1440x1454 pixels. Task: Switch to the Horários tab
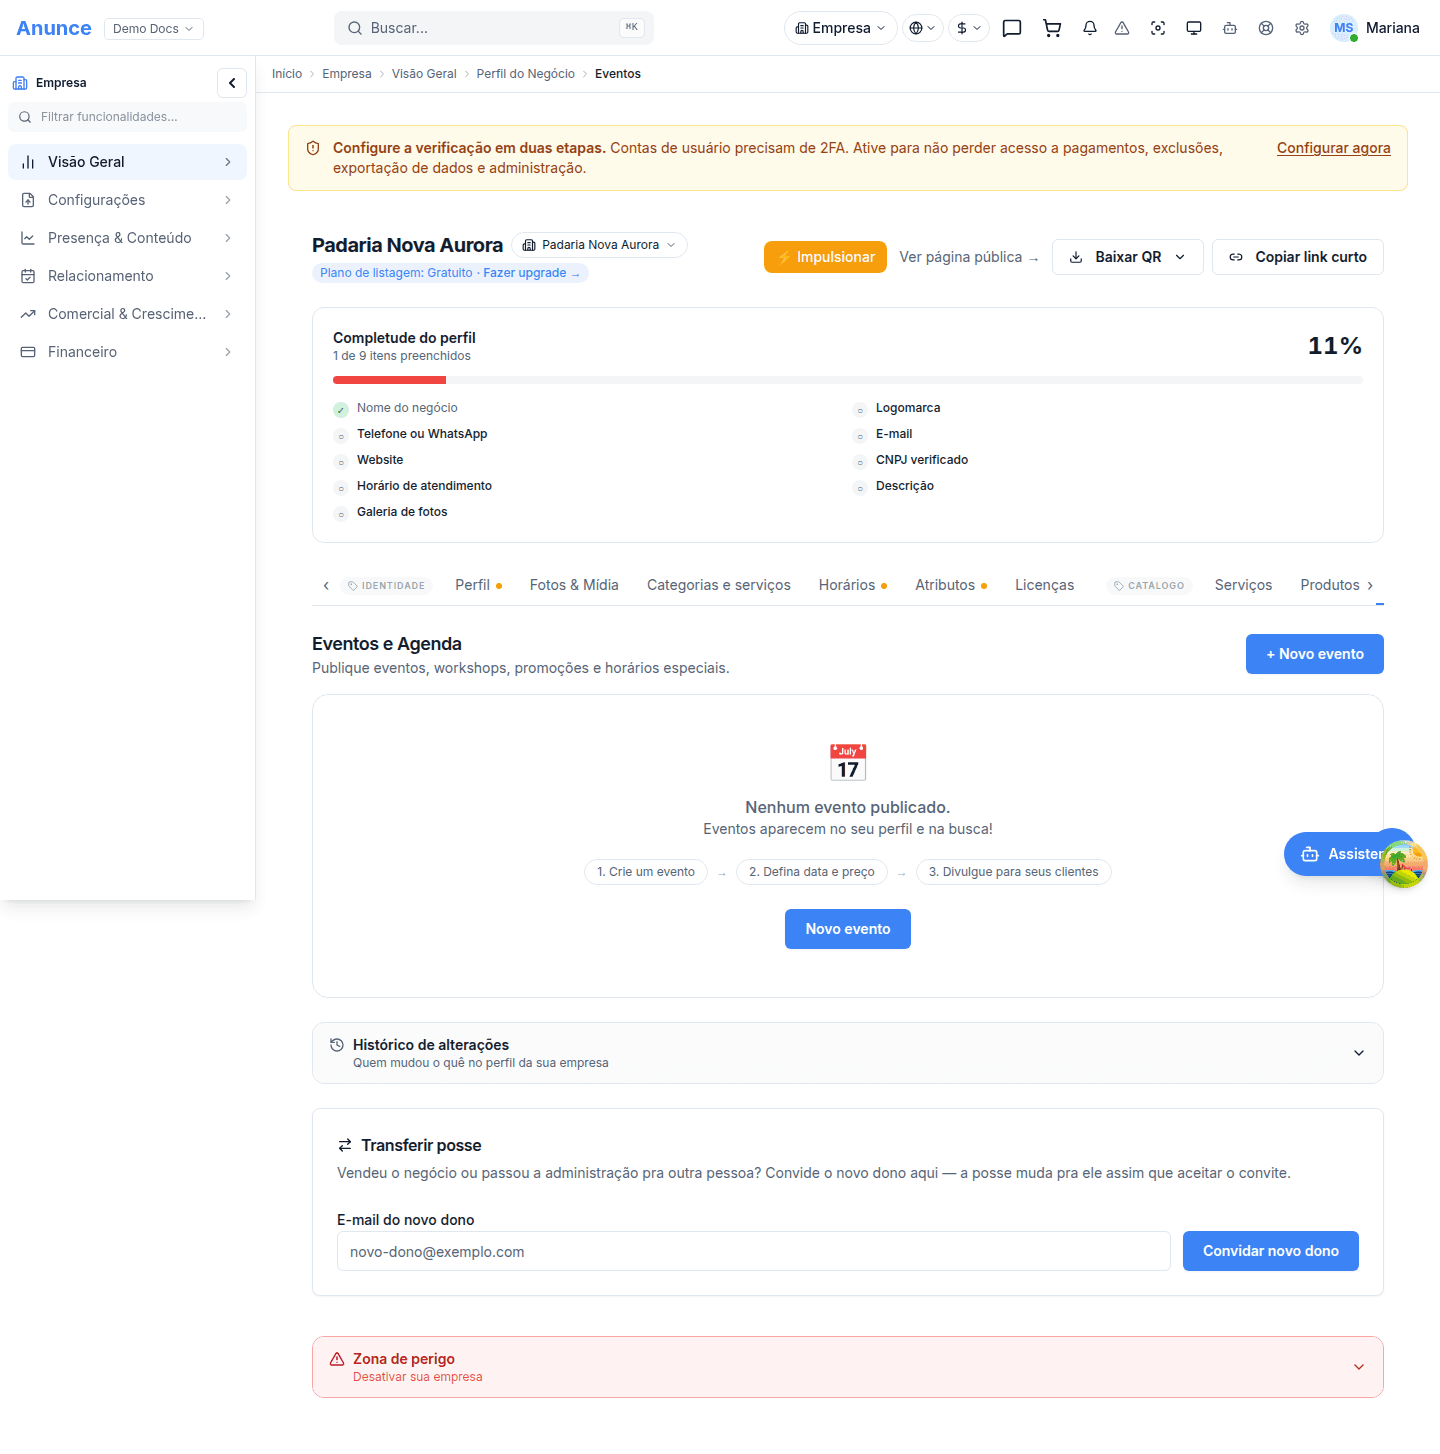click(x=853, y=585)
